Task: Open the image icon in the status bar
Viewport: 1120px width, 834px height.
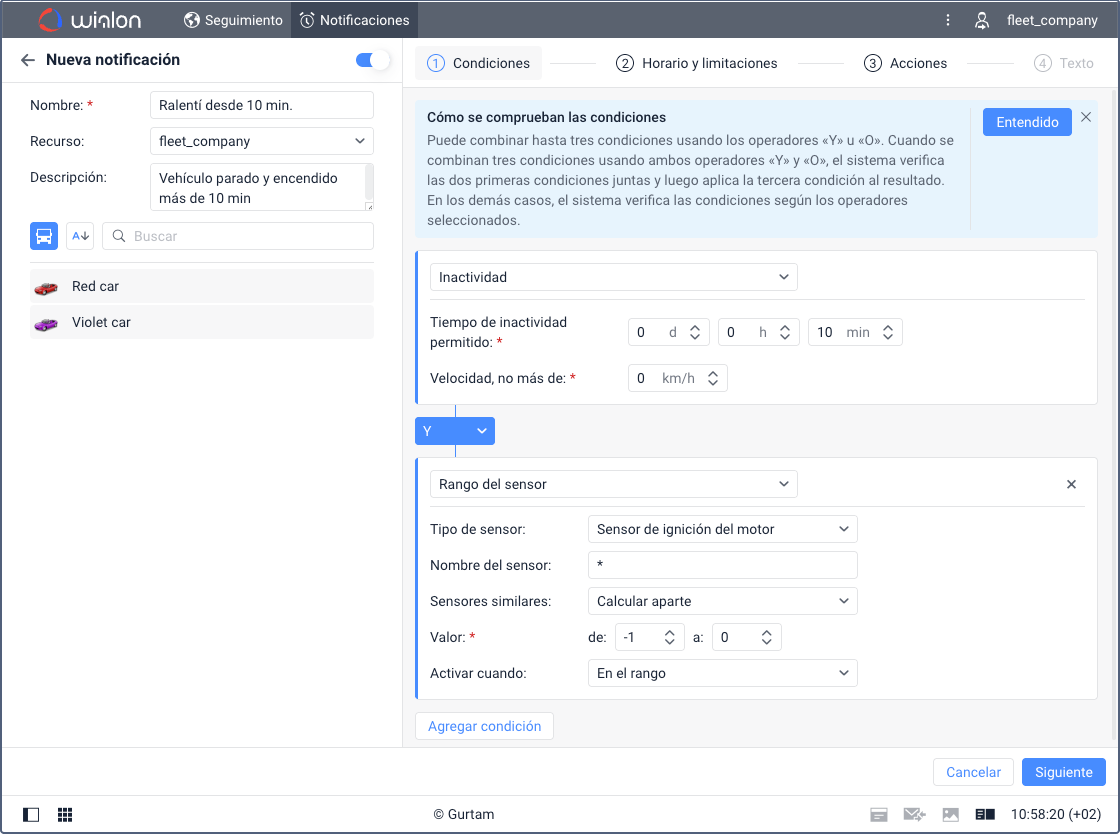Action: 950,815
